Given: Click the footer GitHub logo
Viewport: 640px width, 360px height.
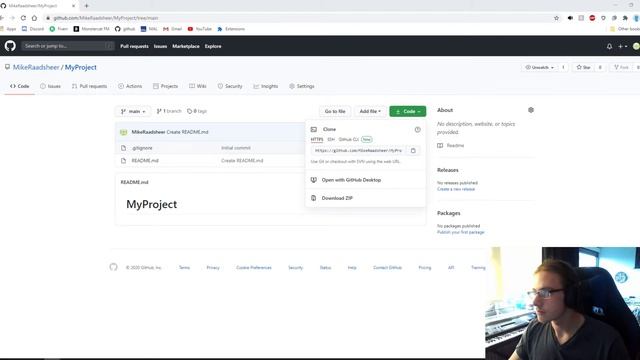Looking at the screenshot, I should coord(113,267).
